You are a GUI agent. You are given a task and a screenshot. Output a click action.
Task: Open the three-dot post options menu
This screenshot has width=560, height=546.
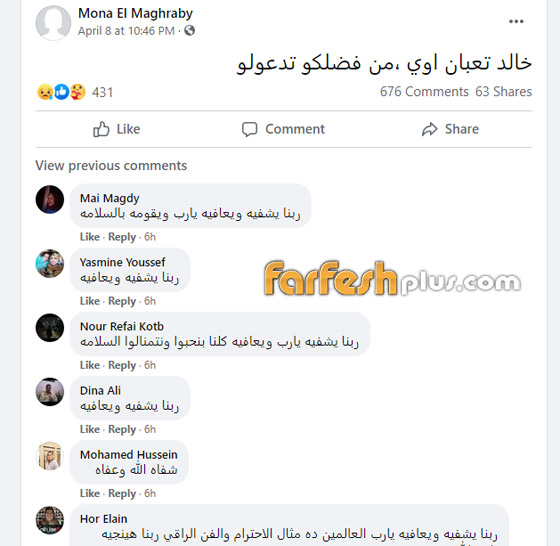pos(516,21)
